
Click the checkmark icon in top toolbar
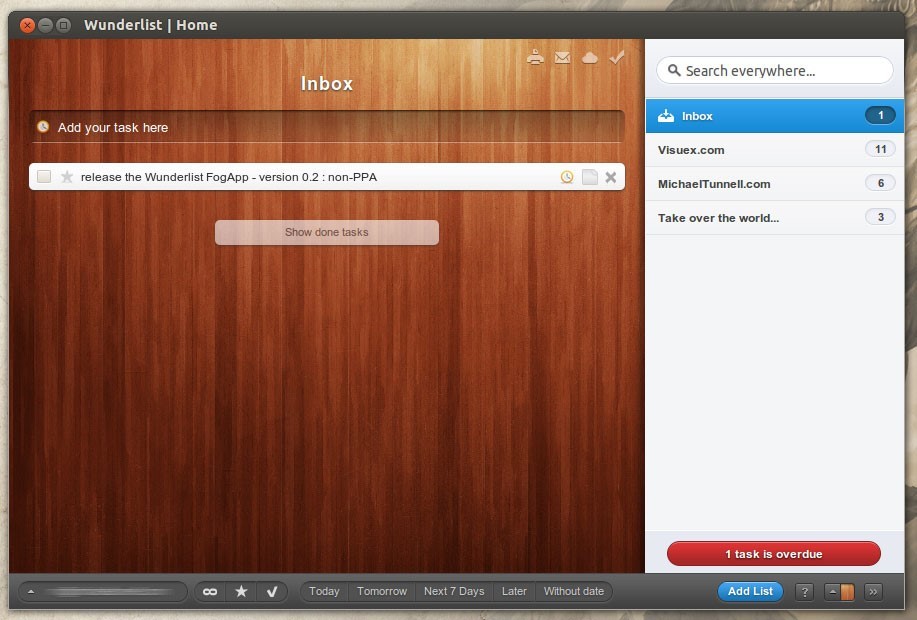(616, 57)
